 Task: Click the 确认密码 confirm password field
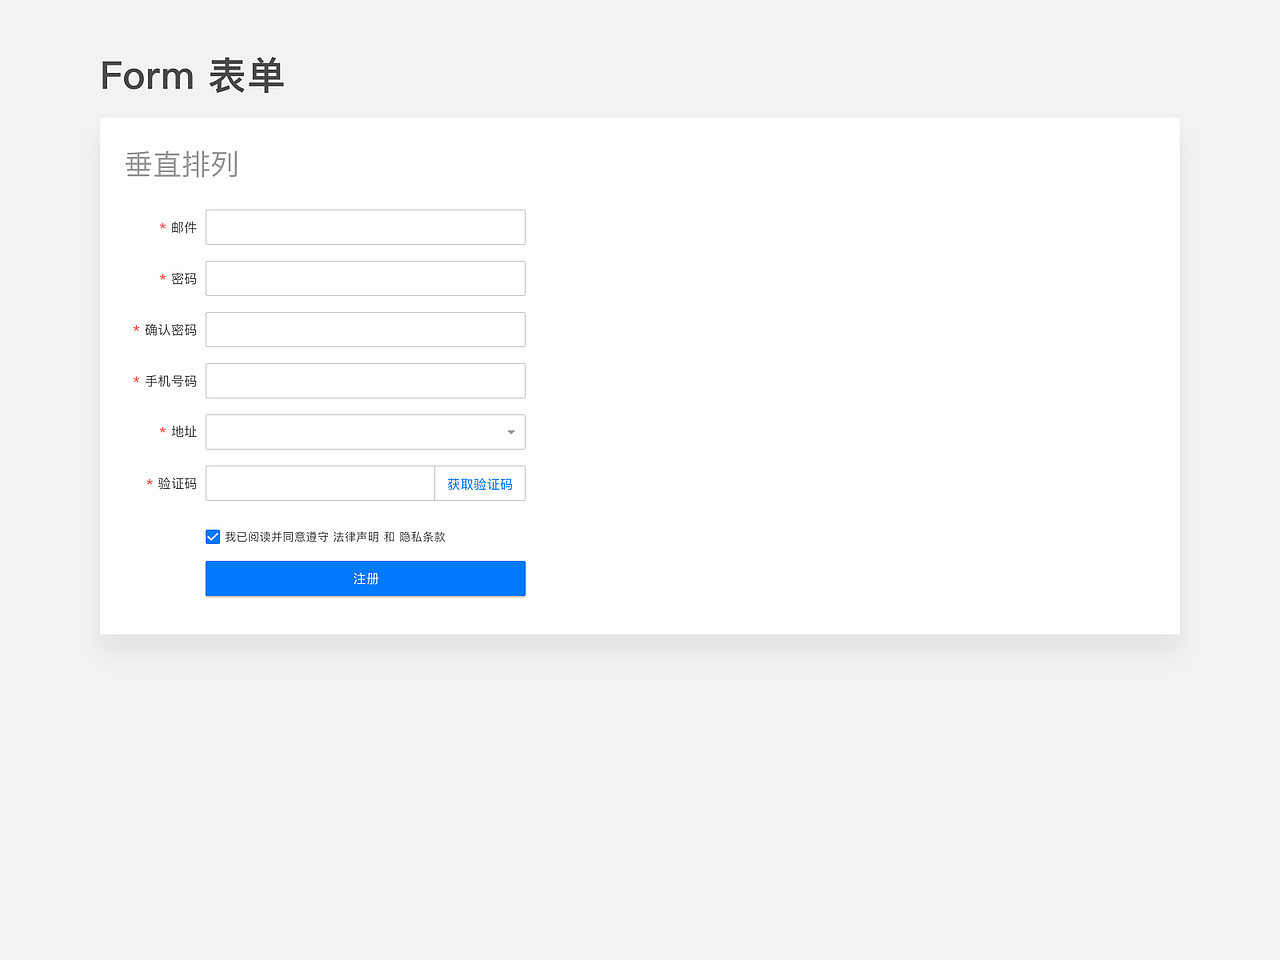click(365, 329)
